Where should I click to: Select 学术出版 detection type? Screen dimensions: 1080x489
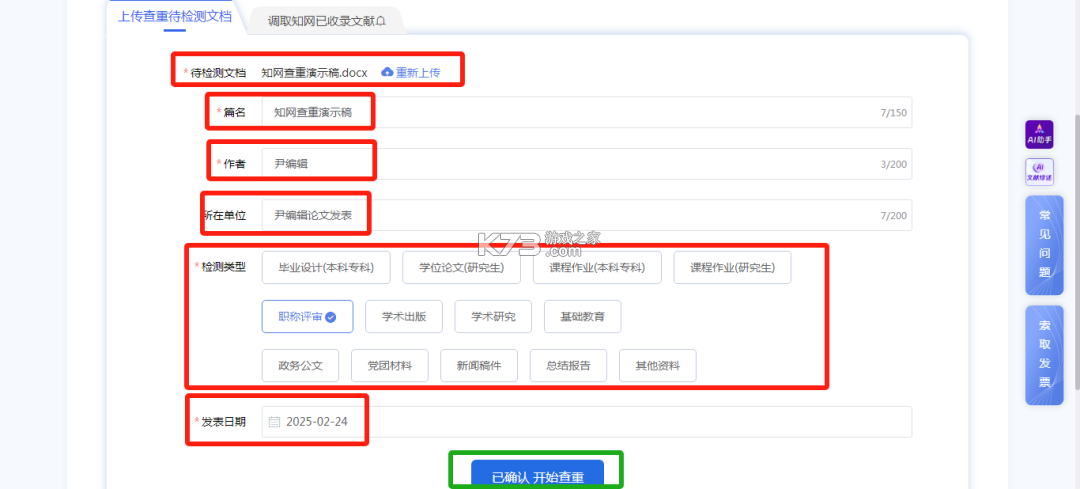tap(404, 317)
